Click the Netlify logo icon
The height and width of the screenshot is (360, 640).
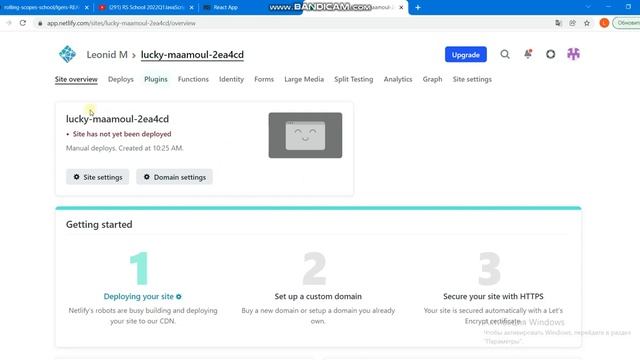(67, 54)
